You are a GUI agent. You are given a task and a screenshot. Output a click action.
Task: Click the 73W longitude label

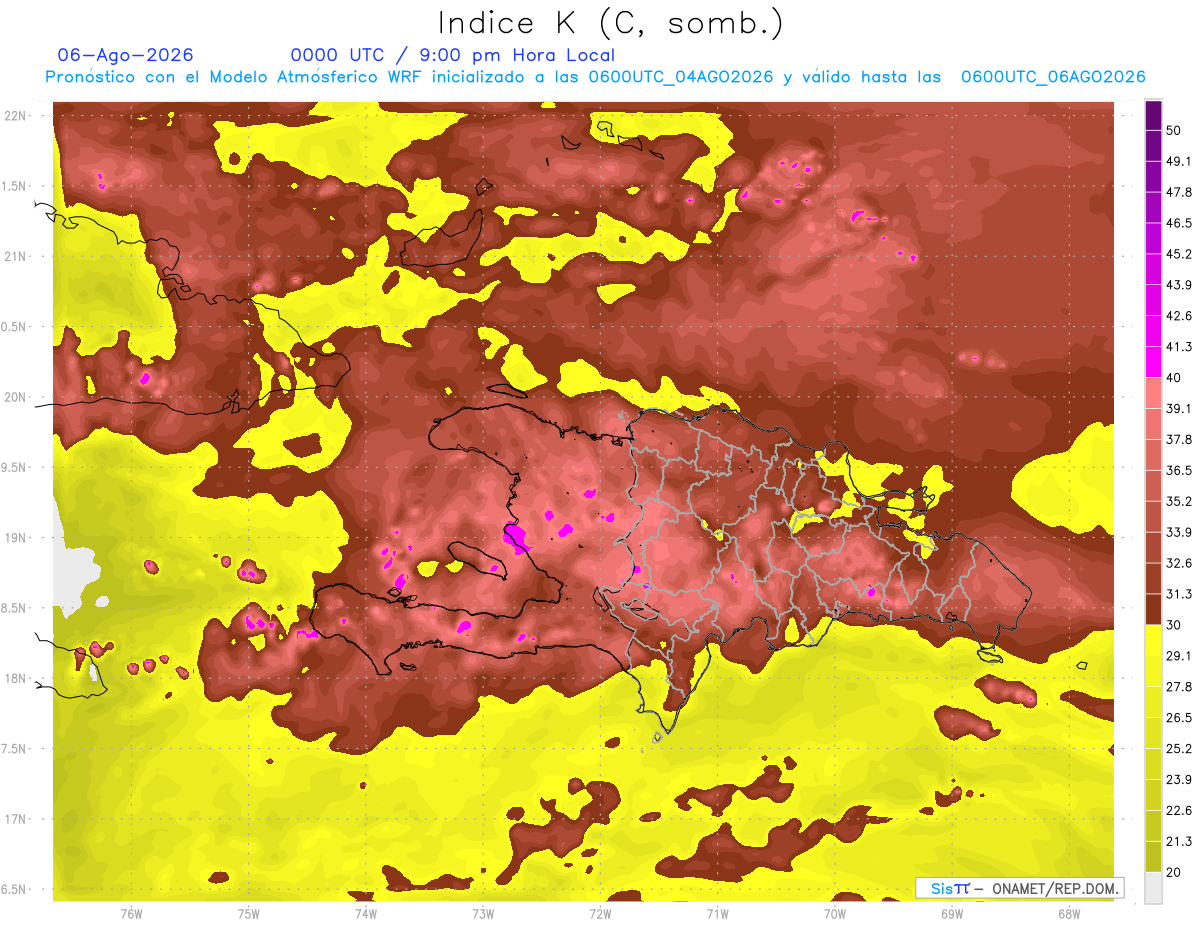point(483,913)
